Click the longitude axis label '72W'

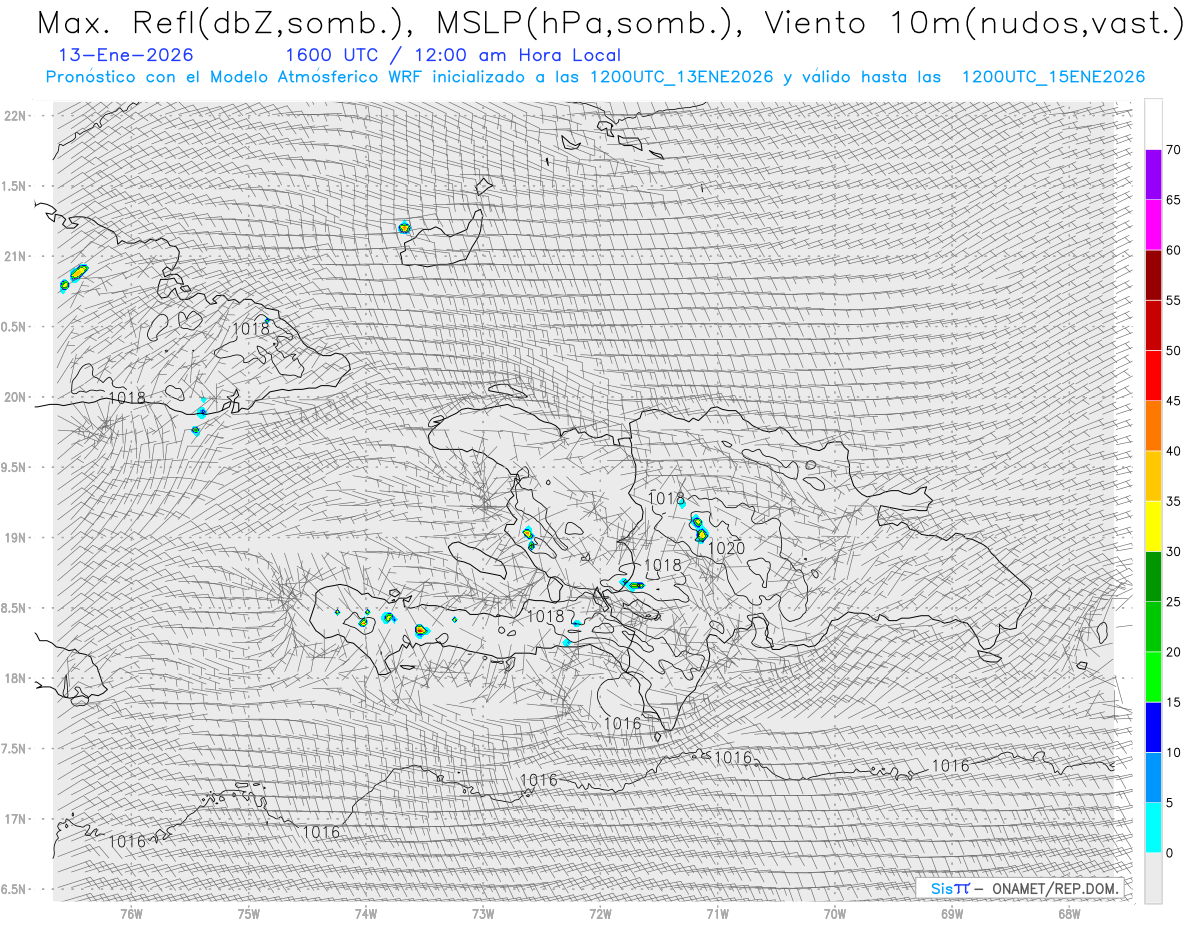pos(600,913)
